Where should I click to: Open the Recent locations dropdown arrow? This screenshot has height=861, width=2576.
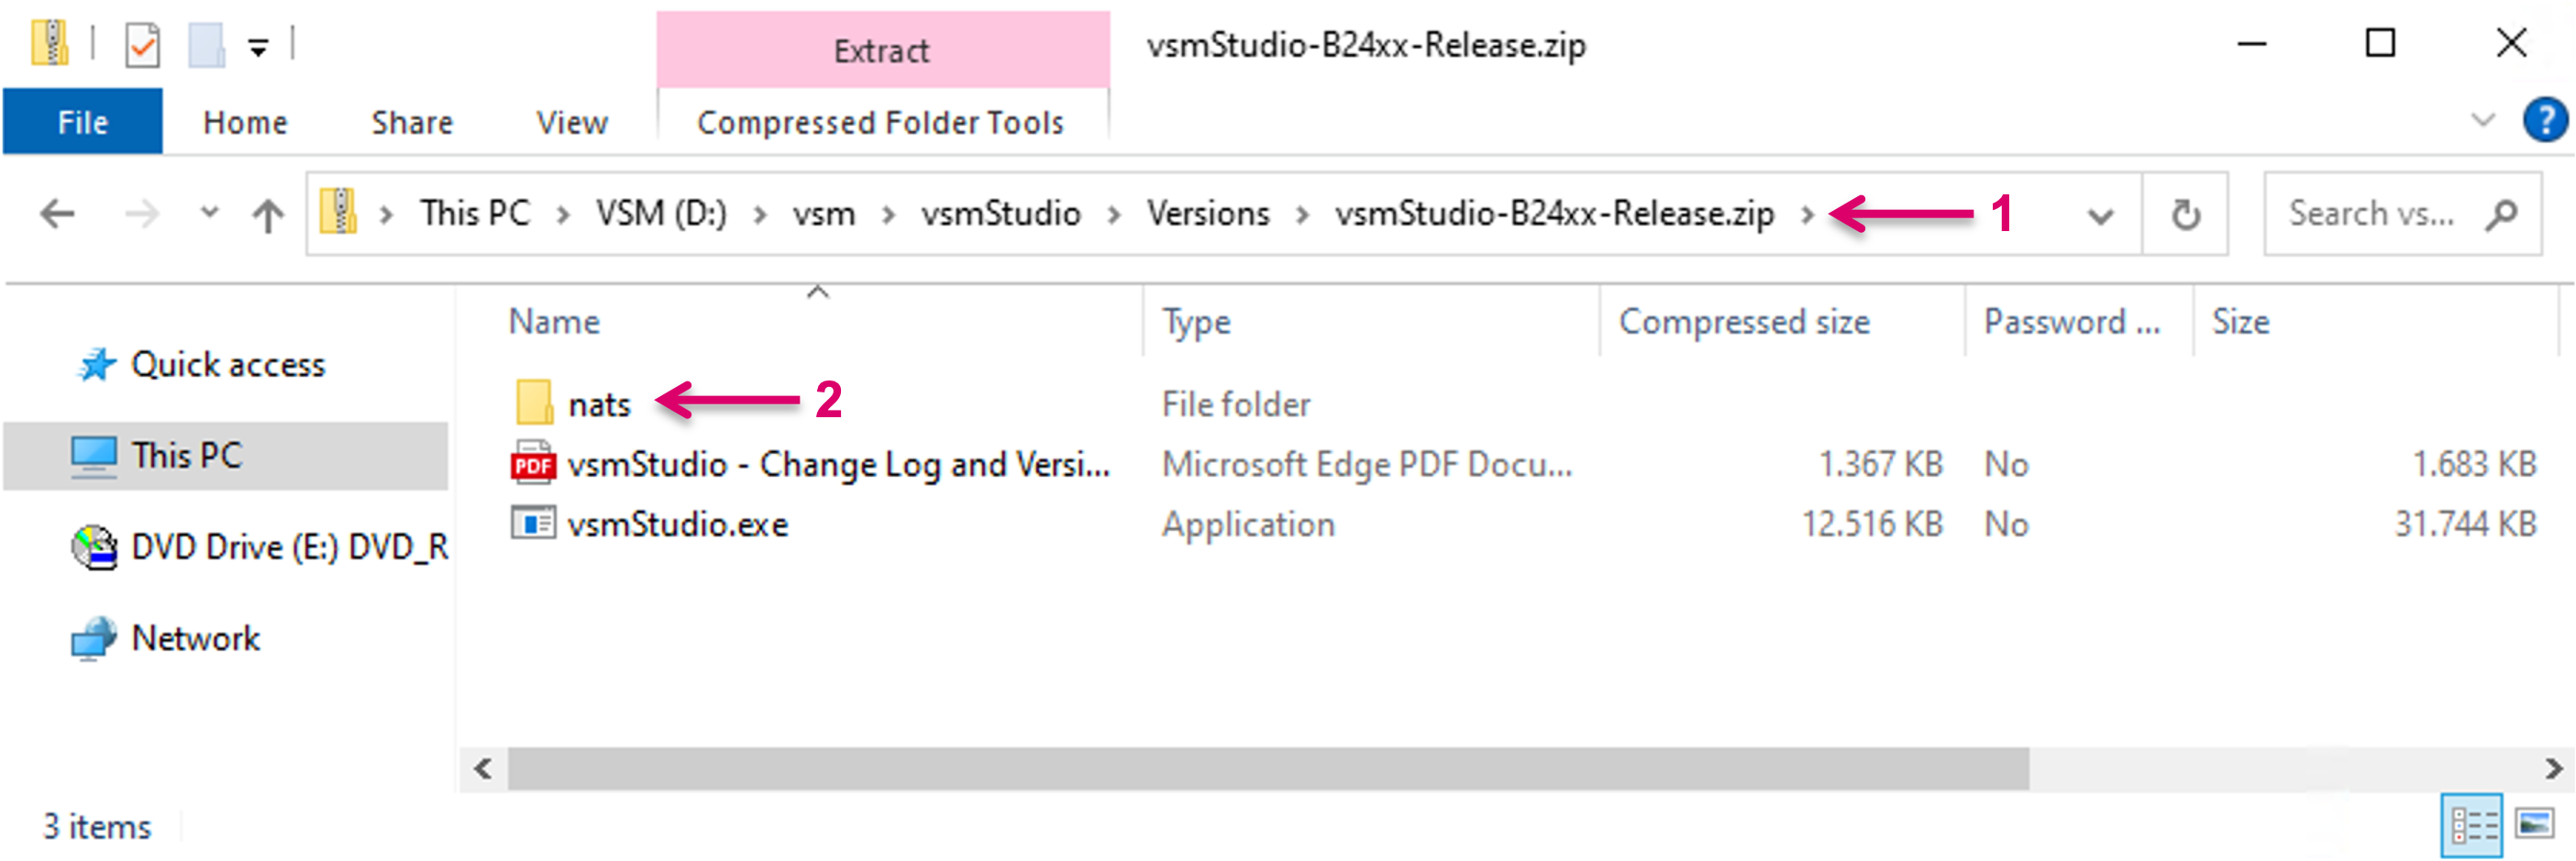click(209, 213)
